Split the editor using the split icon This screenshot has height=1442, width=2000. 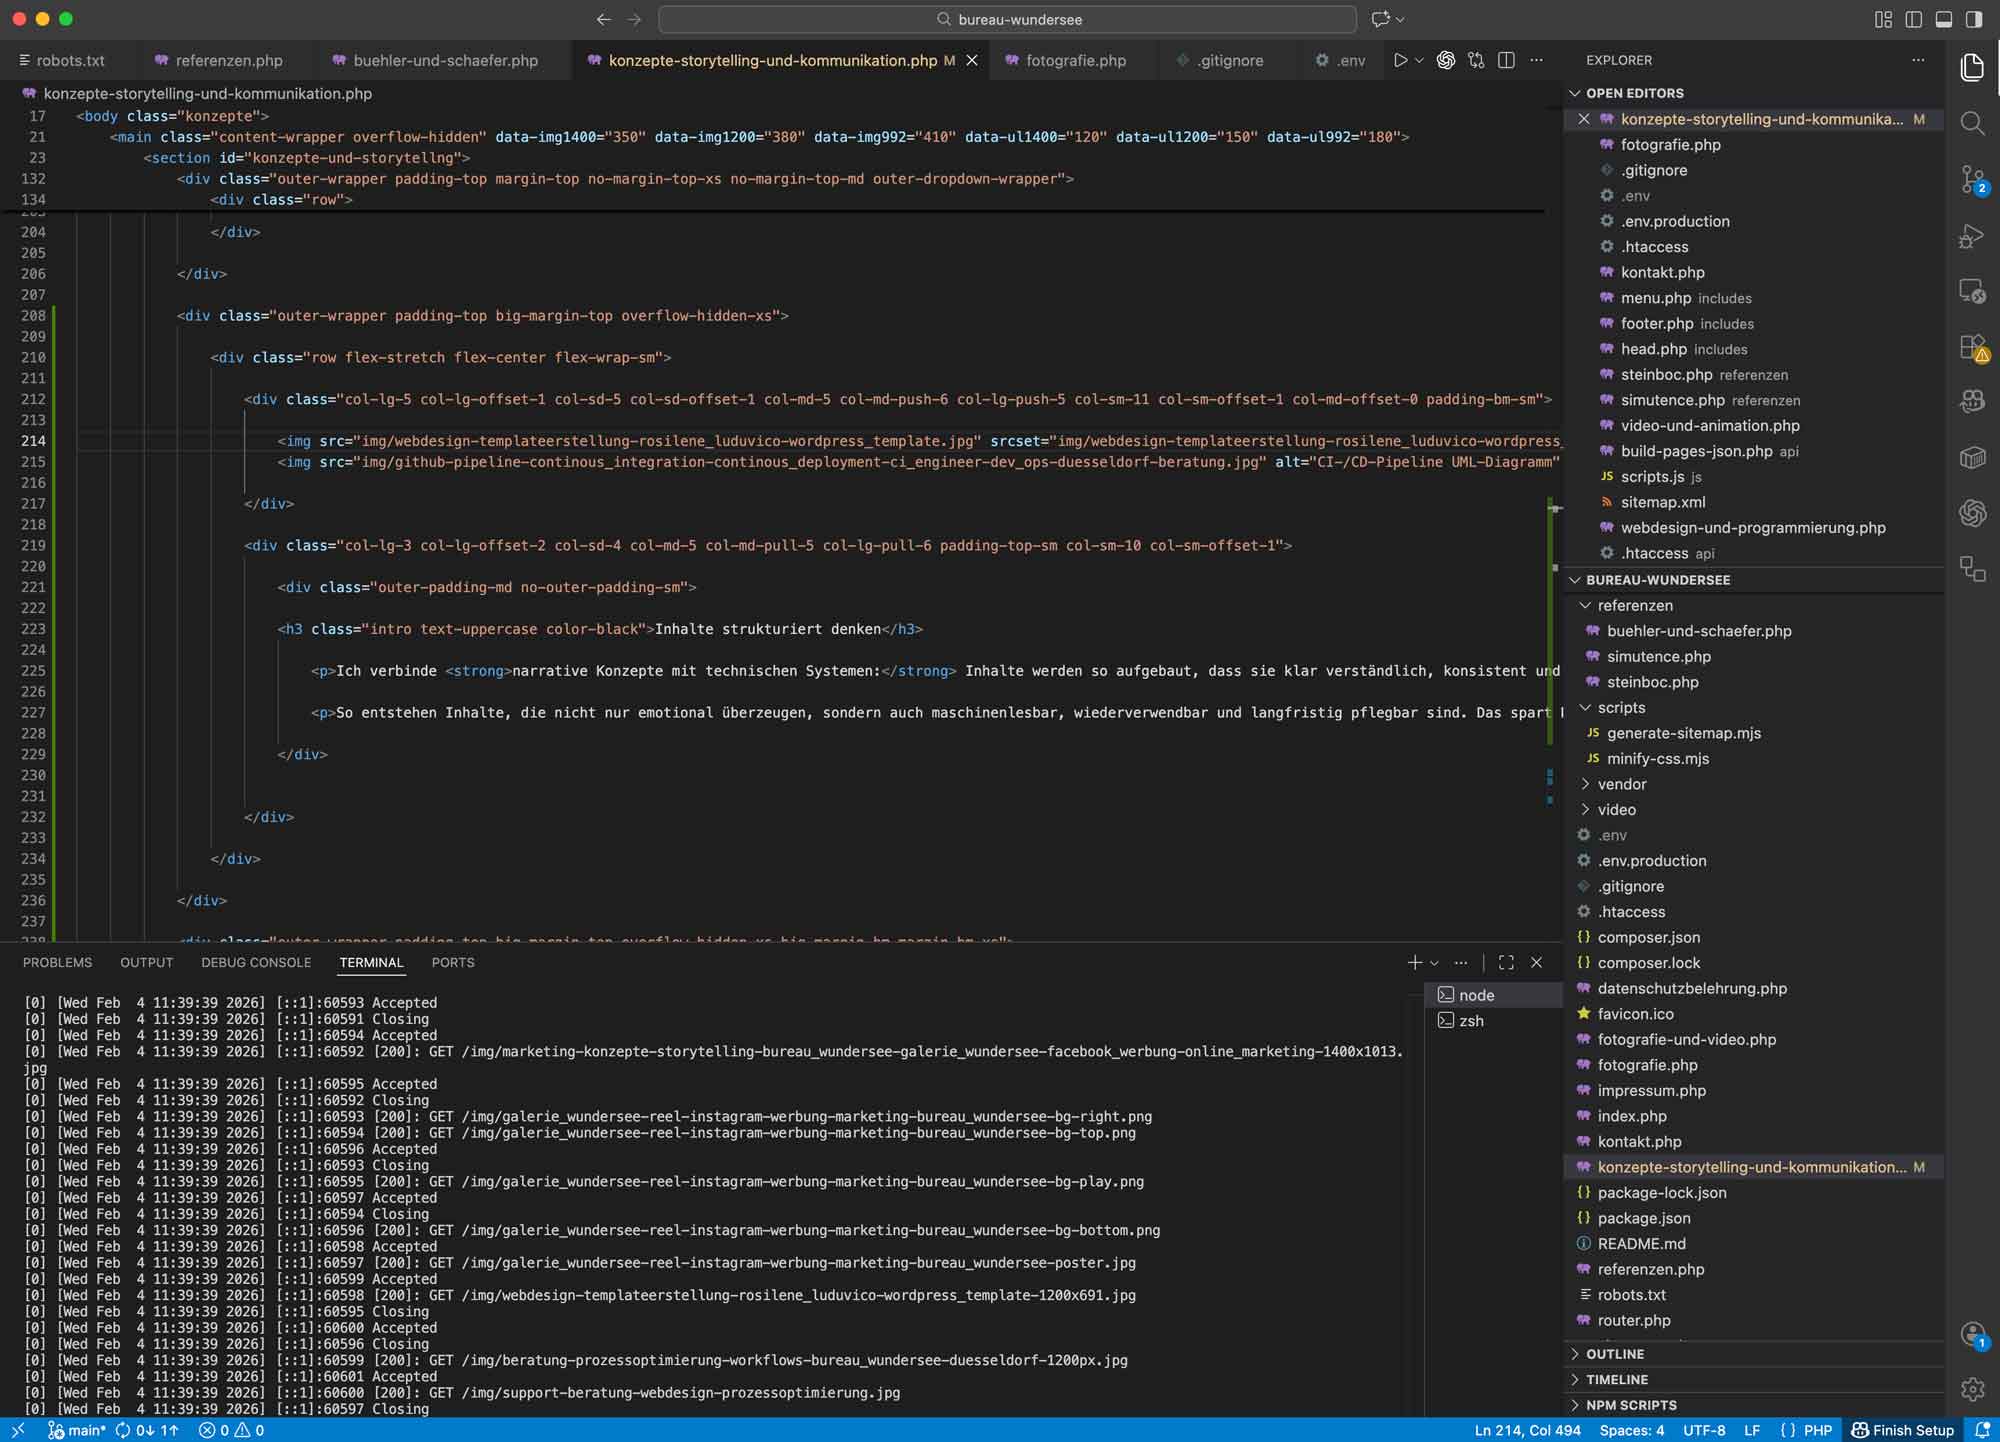[x=1507, y=60]
